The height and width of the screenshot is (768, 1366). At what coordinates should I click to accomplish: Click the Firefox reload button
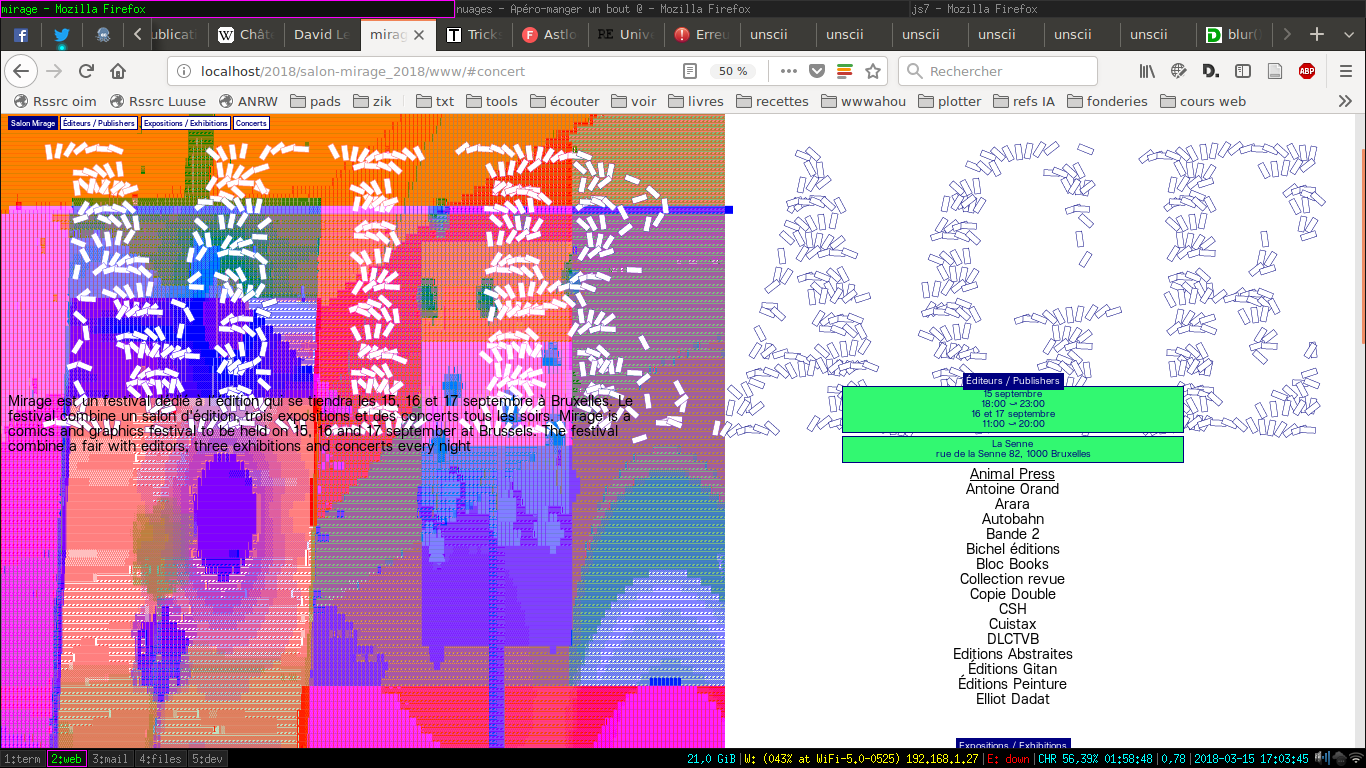pyautogui.click(x=86, y=71)
